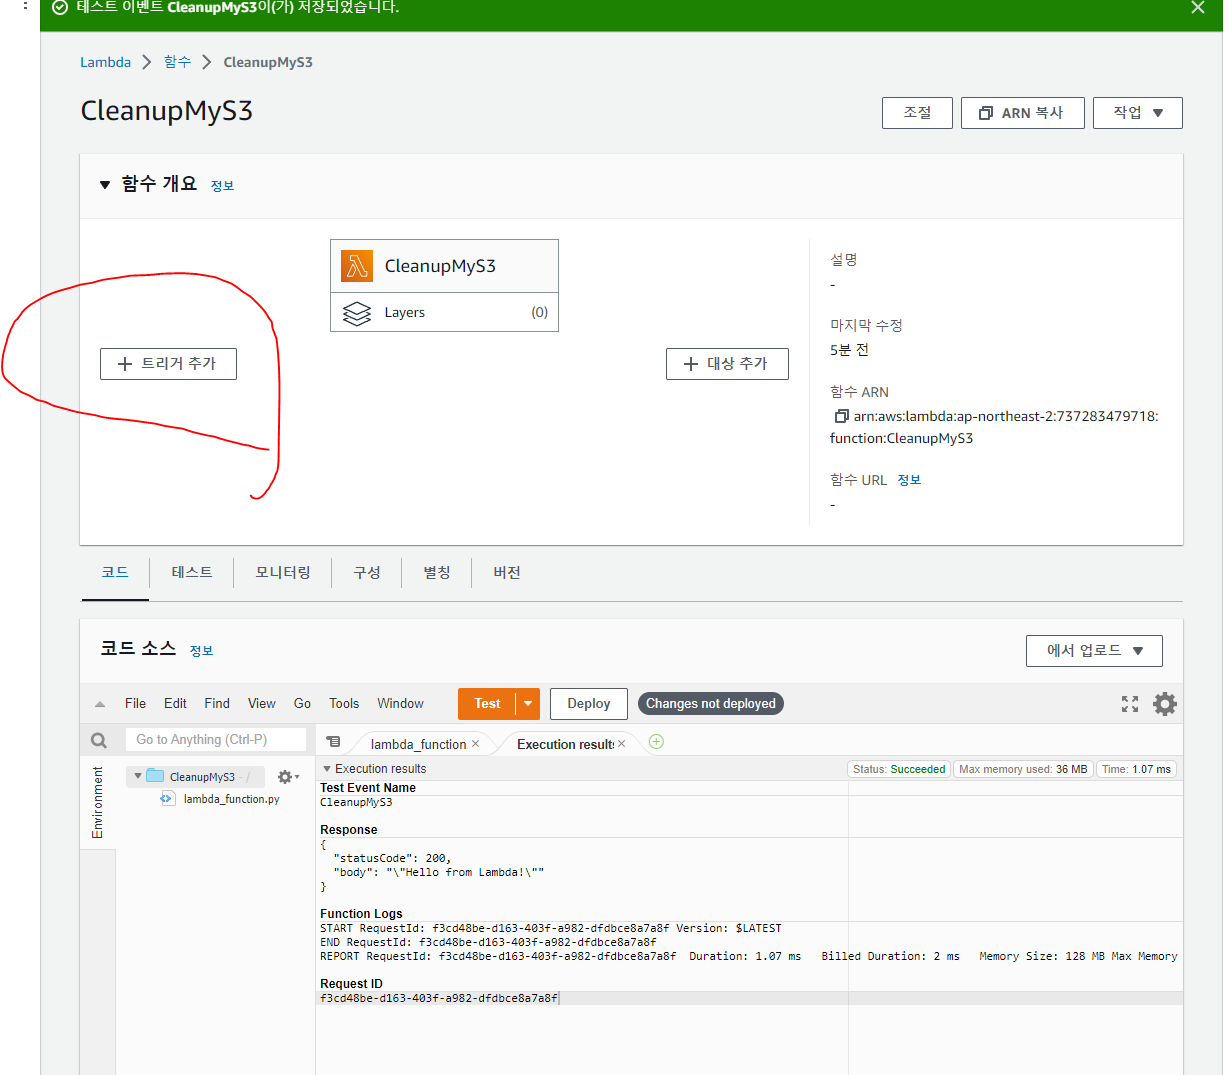The image size is (1228, 1075).
Task: Copy the function ARN using copy icon
Action: click(841, 416)
